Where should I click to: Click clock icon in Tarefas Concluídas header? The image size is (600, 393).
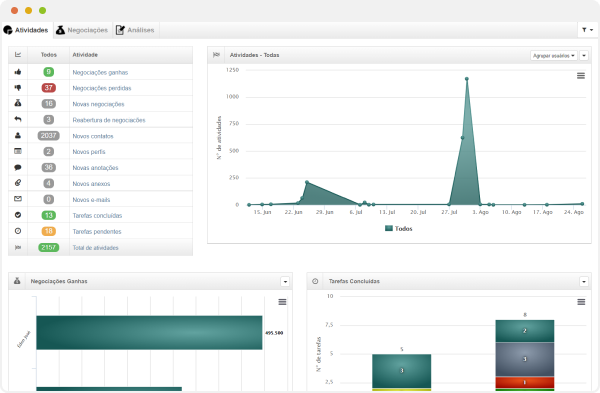[315, 281]
